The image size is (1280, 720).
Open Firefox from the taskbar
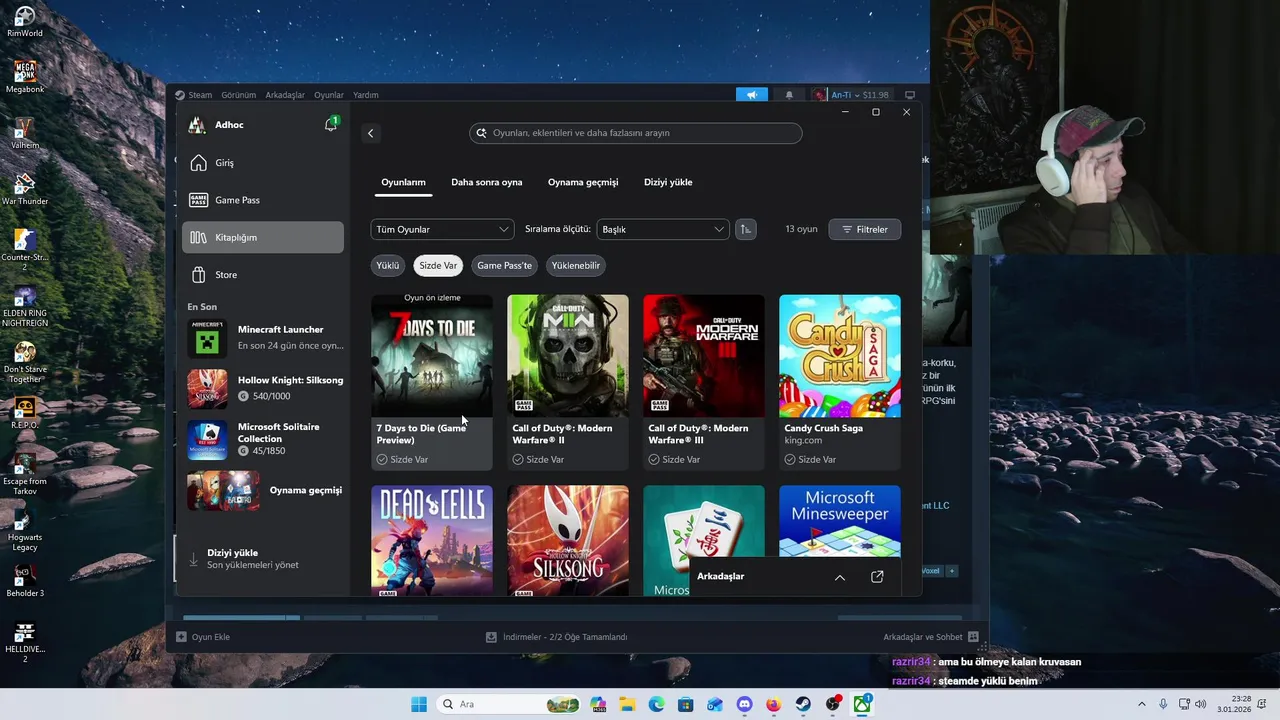773,704
